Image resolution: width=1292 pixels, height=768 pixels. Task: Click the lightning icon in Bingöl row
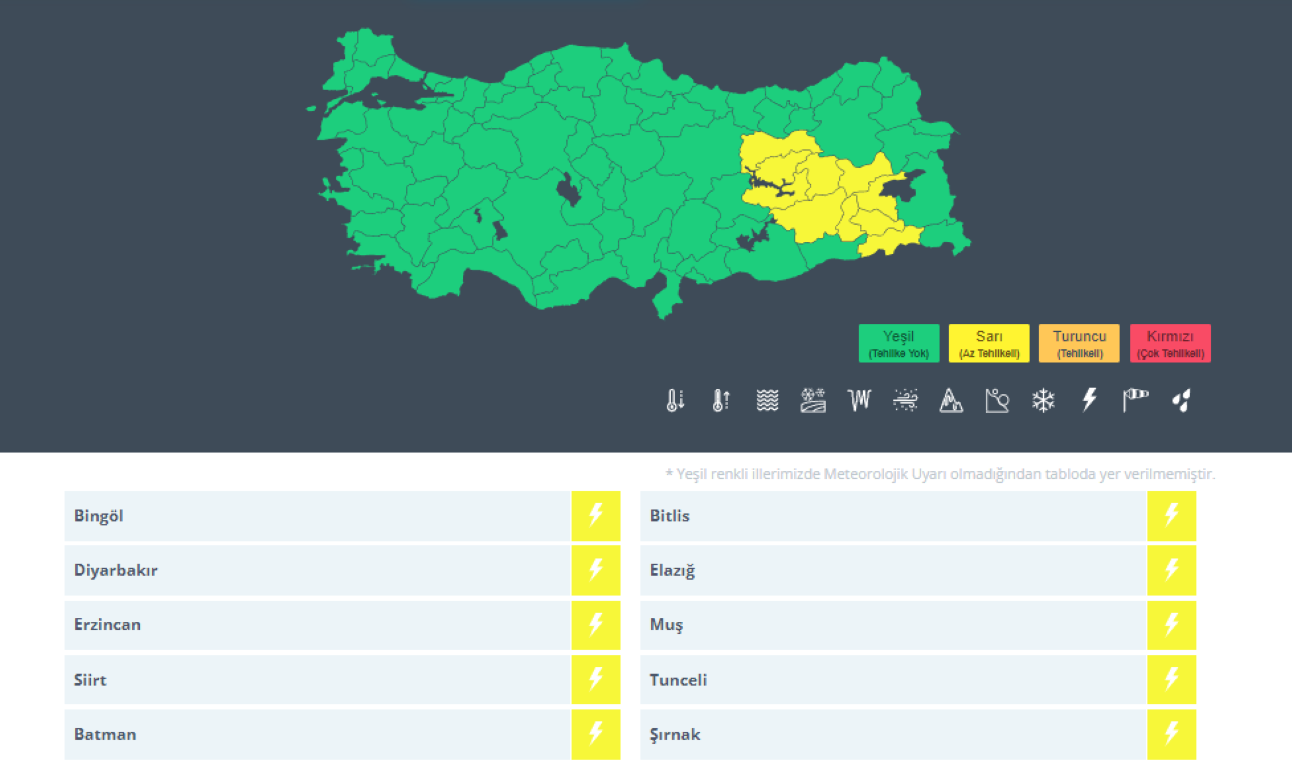pyautogui.click(x=596, y=516)
